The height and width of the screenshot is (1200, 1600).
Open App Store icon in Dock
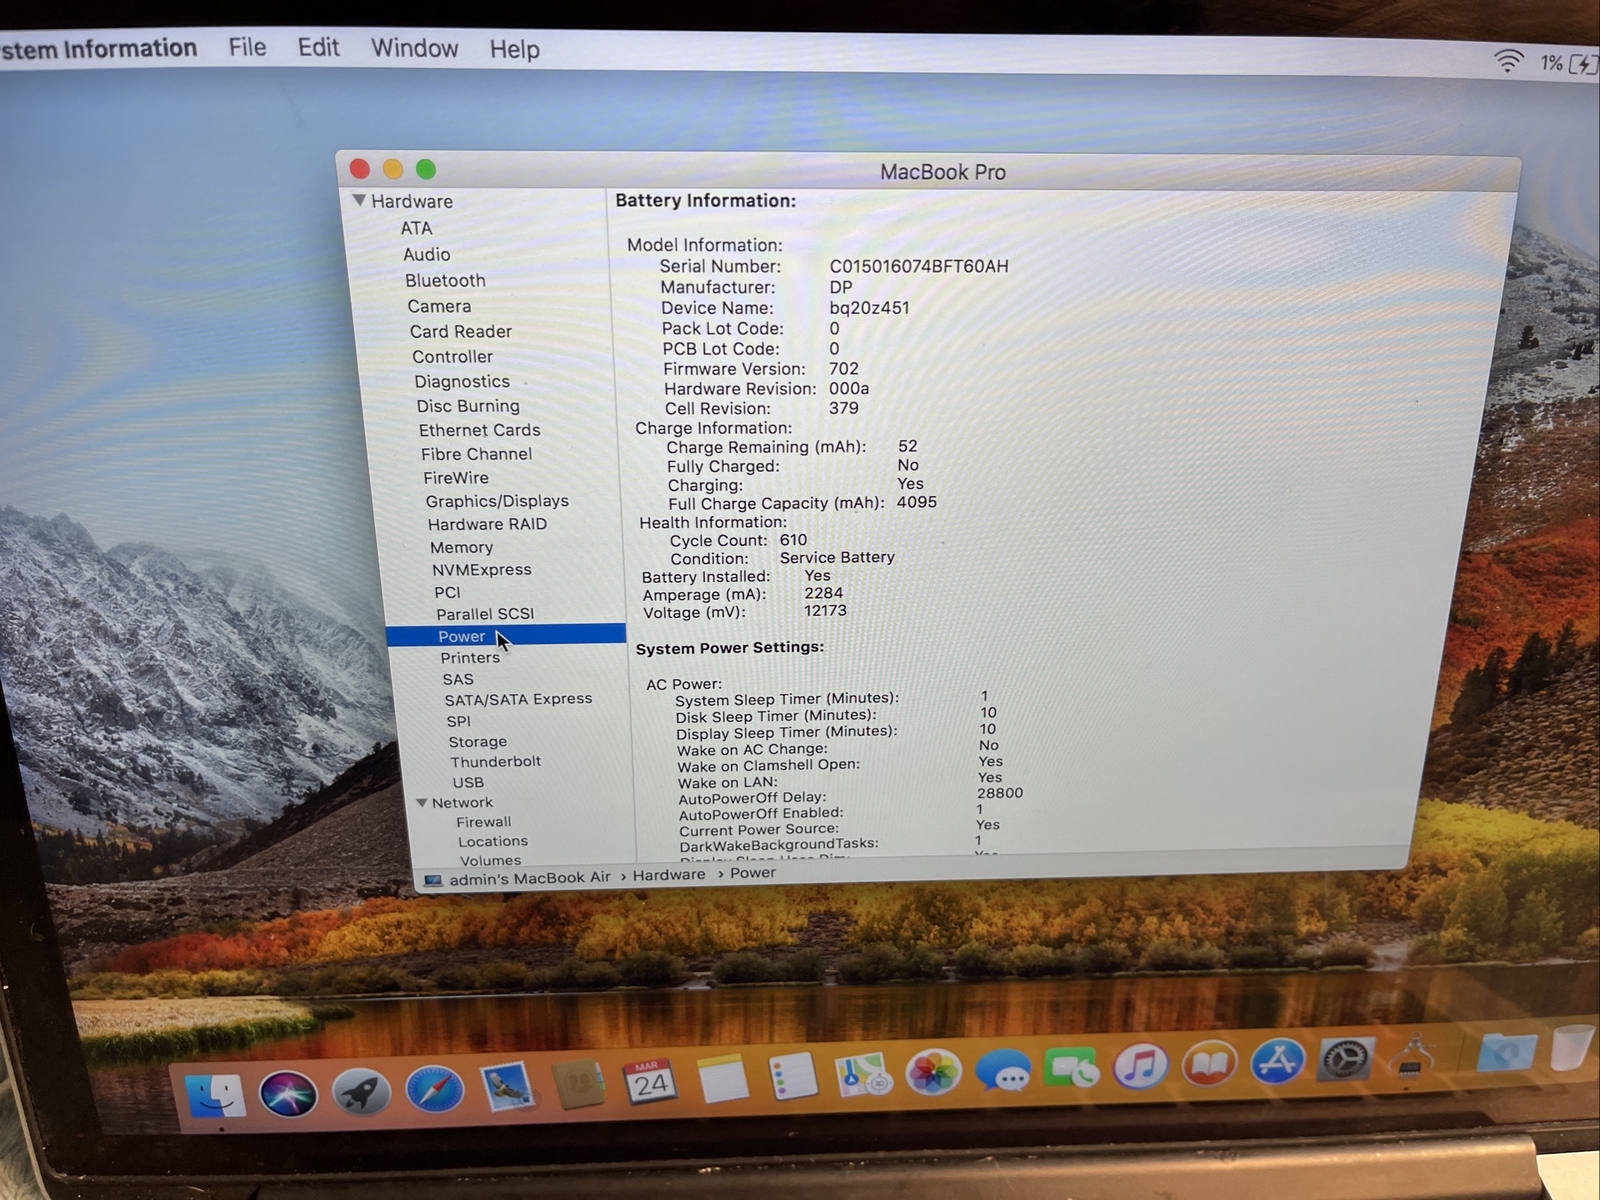tap(1277, 1062)
